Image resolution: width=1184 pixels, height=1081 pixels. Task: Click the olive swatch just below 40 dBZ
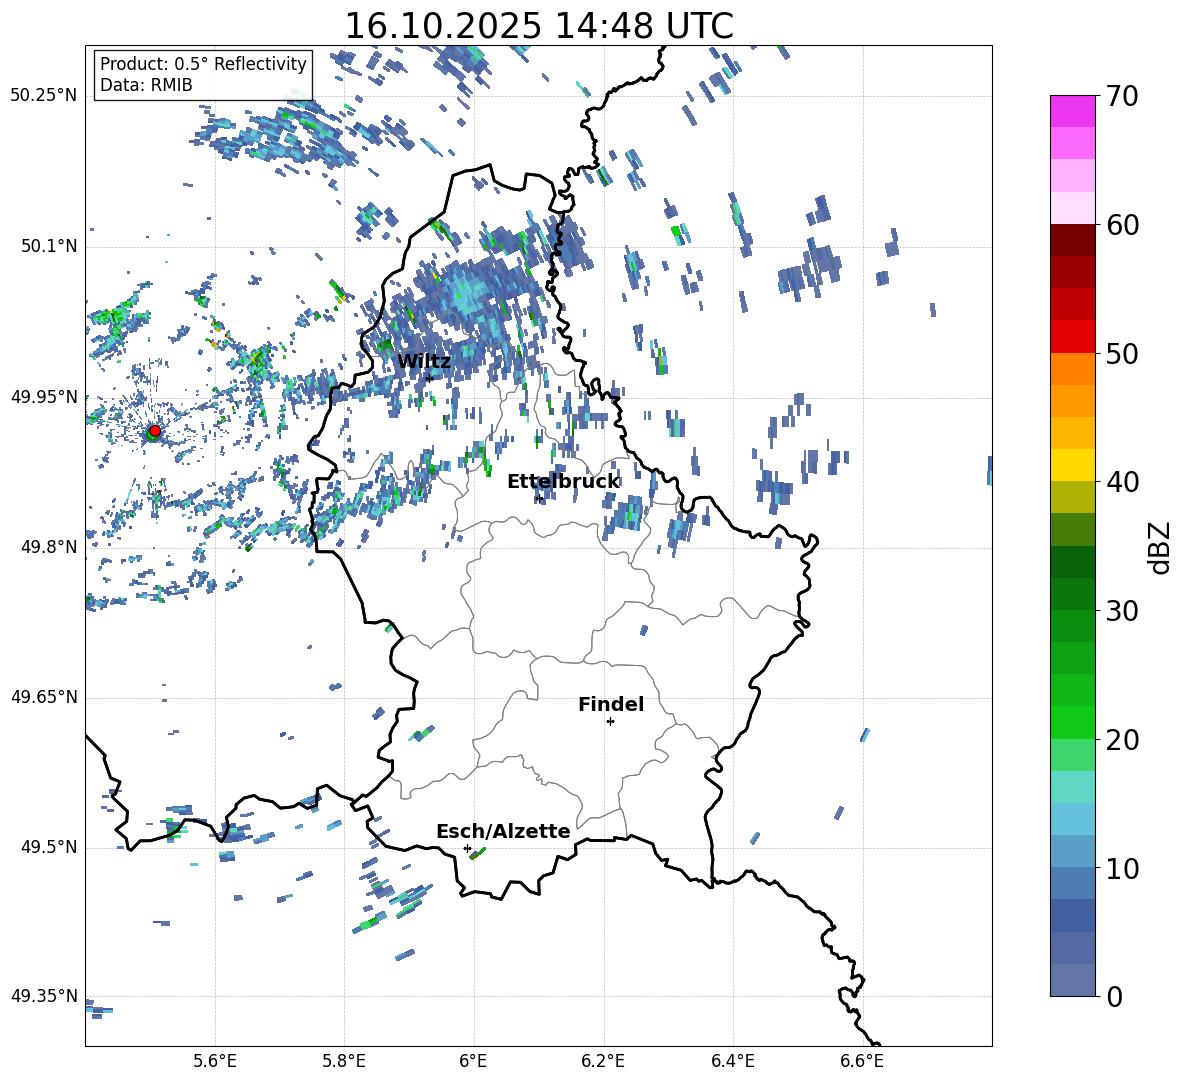1072,497
